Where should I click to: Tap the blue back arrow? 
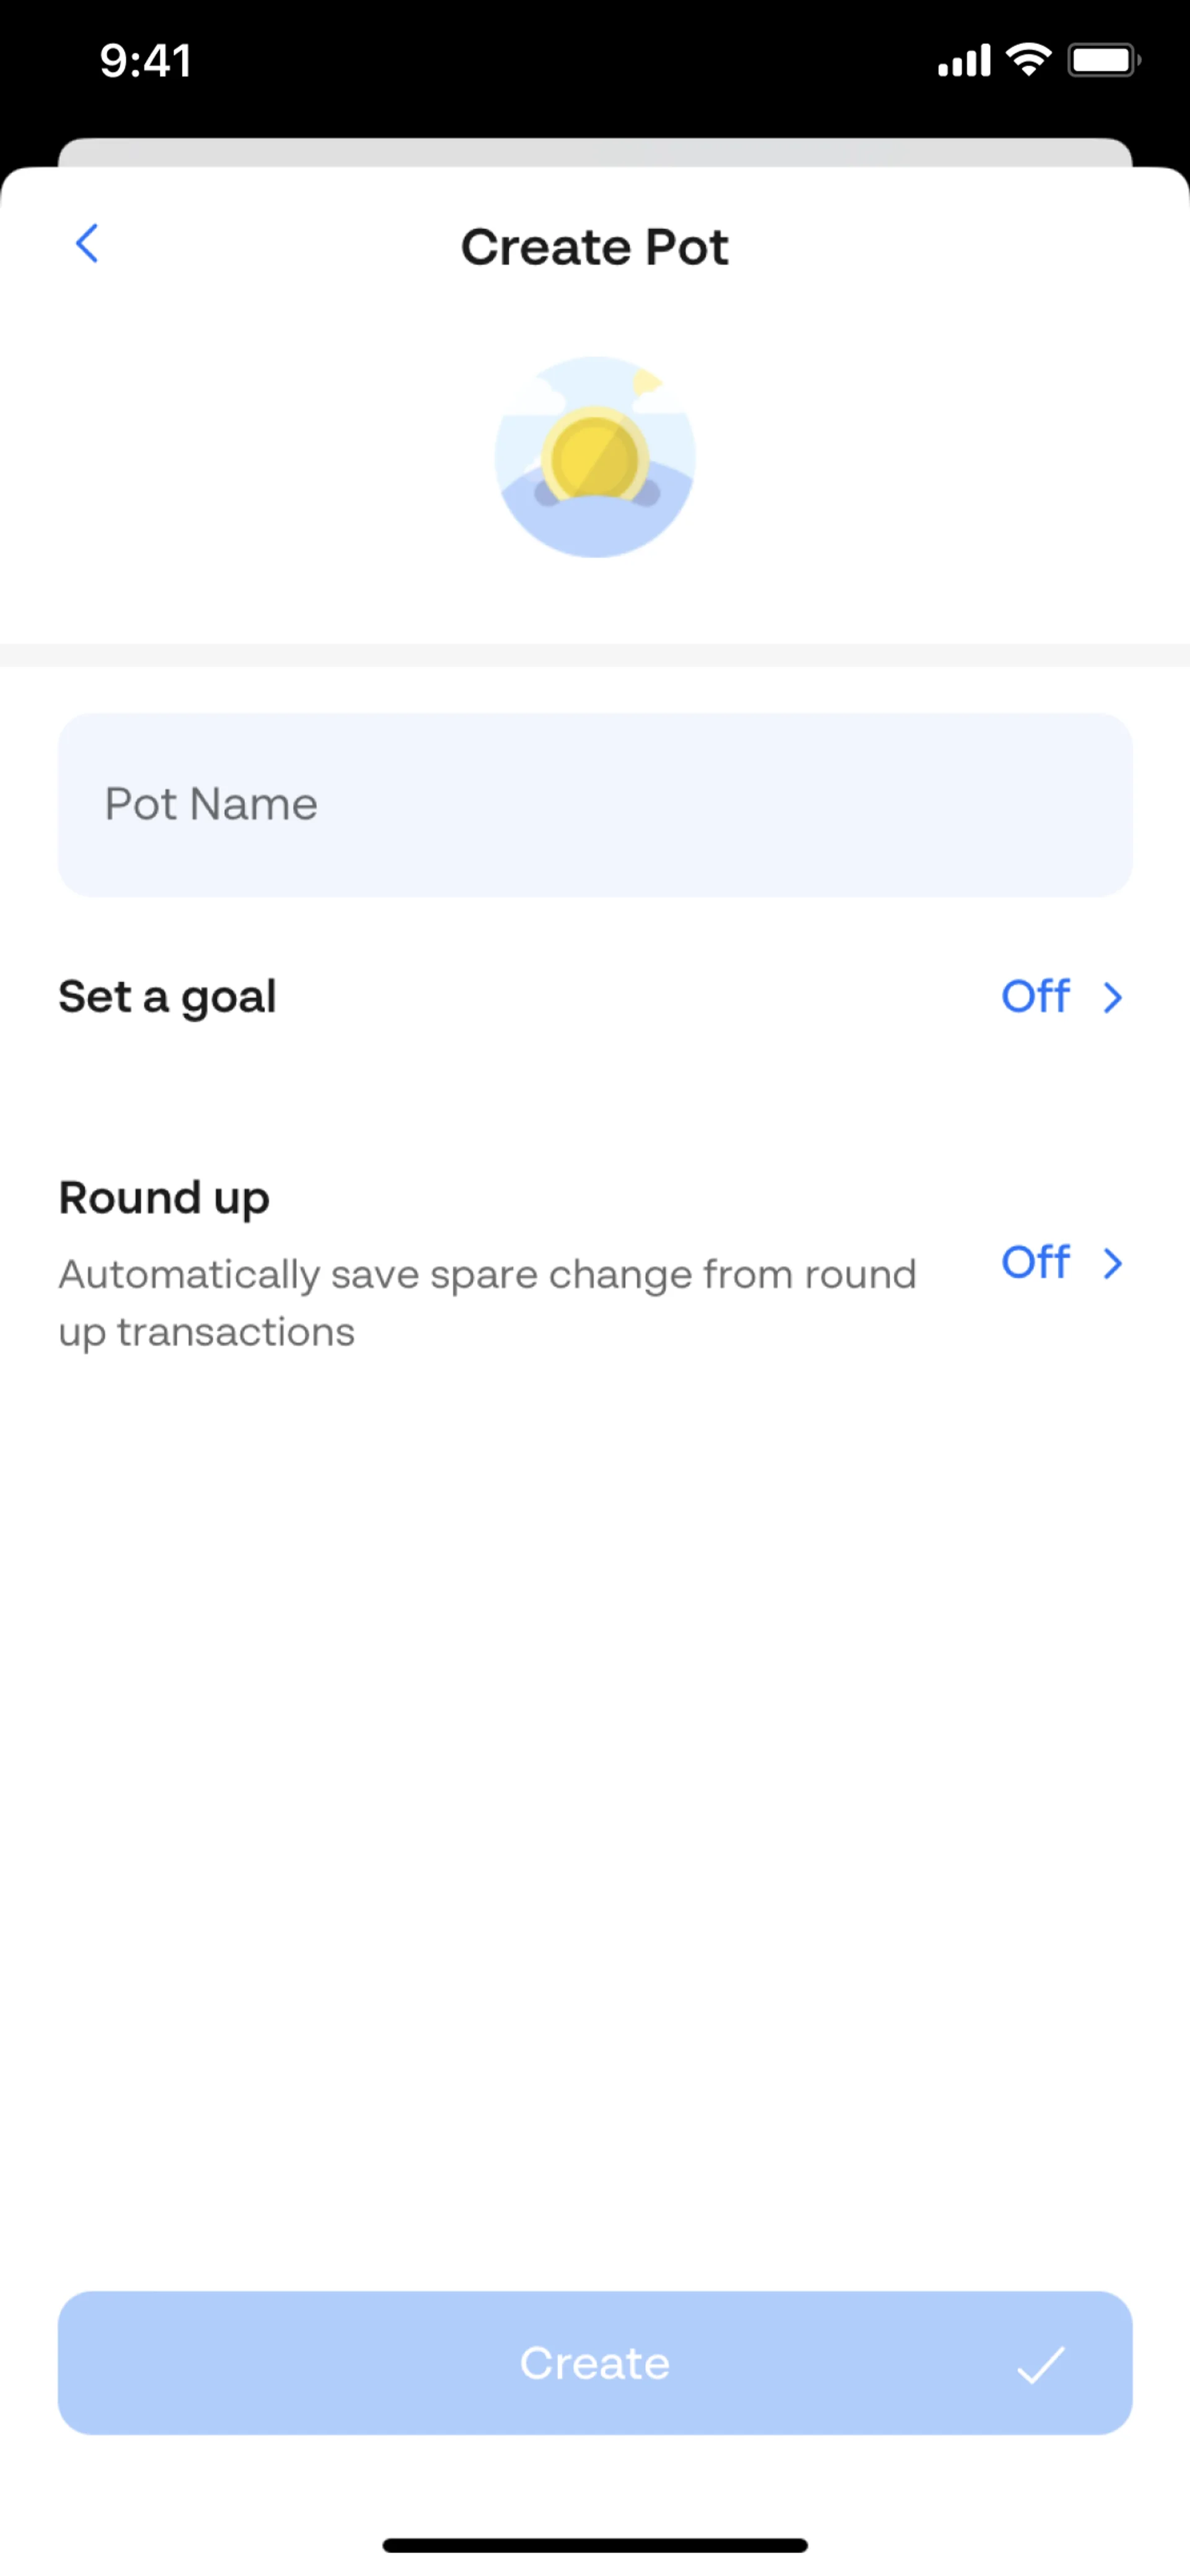click(88, 243)
